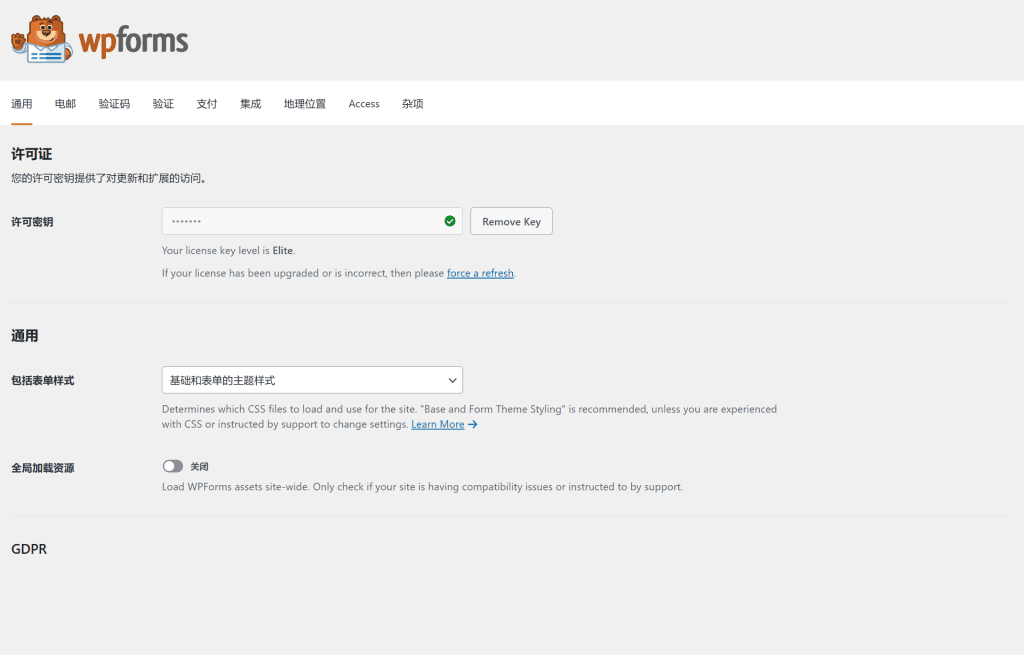
Task: Click the Remove Key button
Action: click(x=511, y=221)
